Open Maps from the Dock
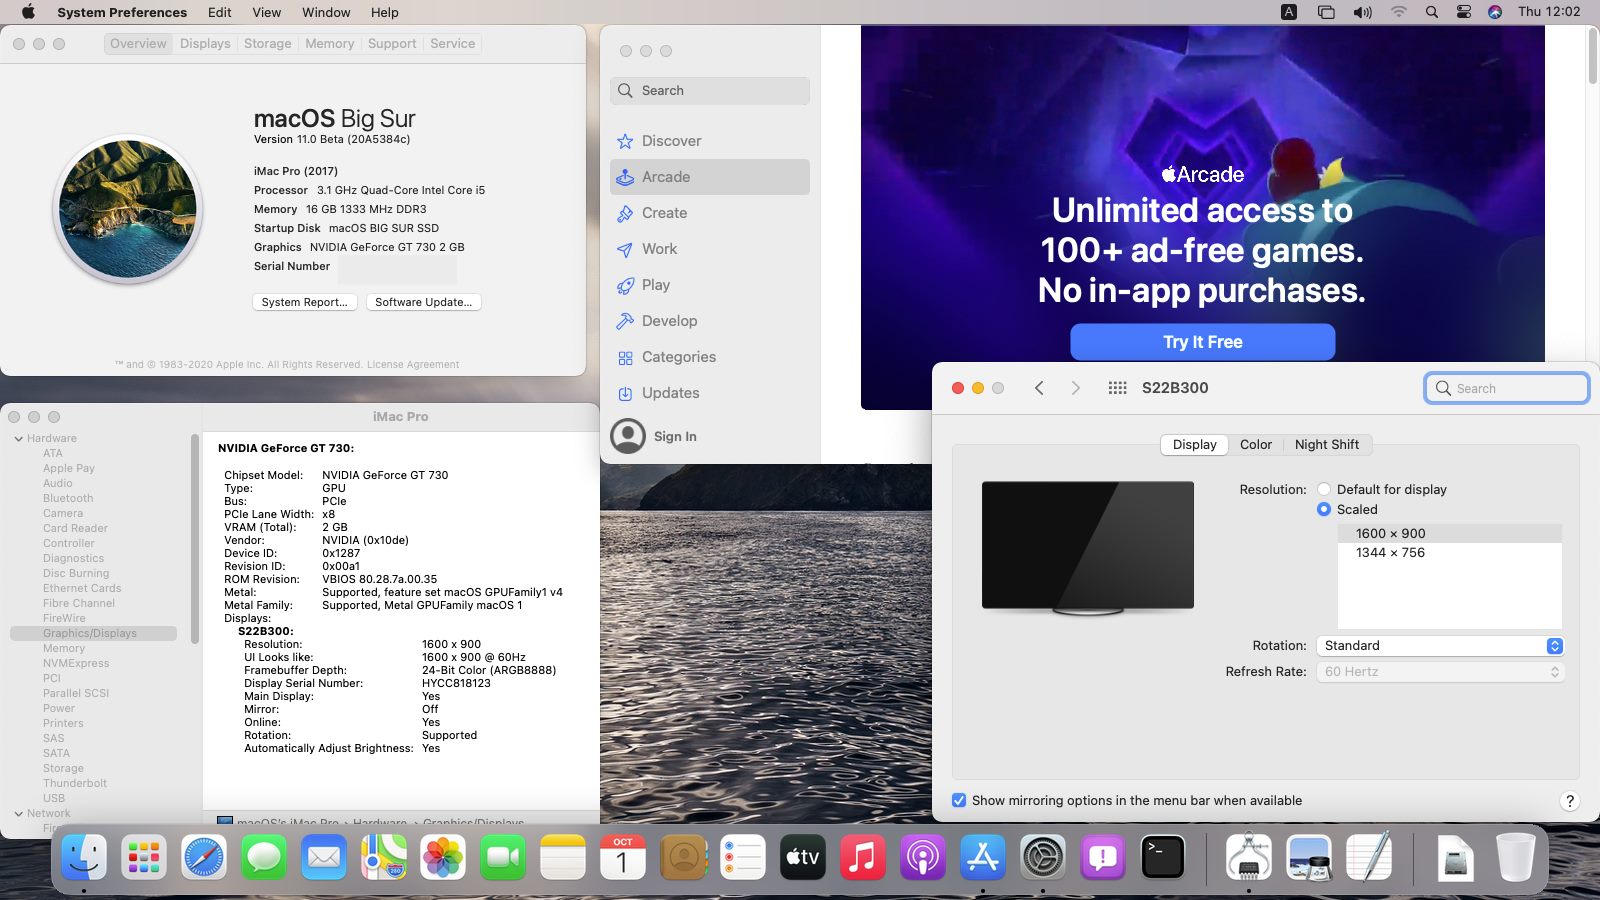Image resolution: width=1600 pixels, height=900 pixels. click(x=384, y=857)
